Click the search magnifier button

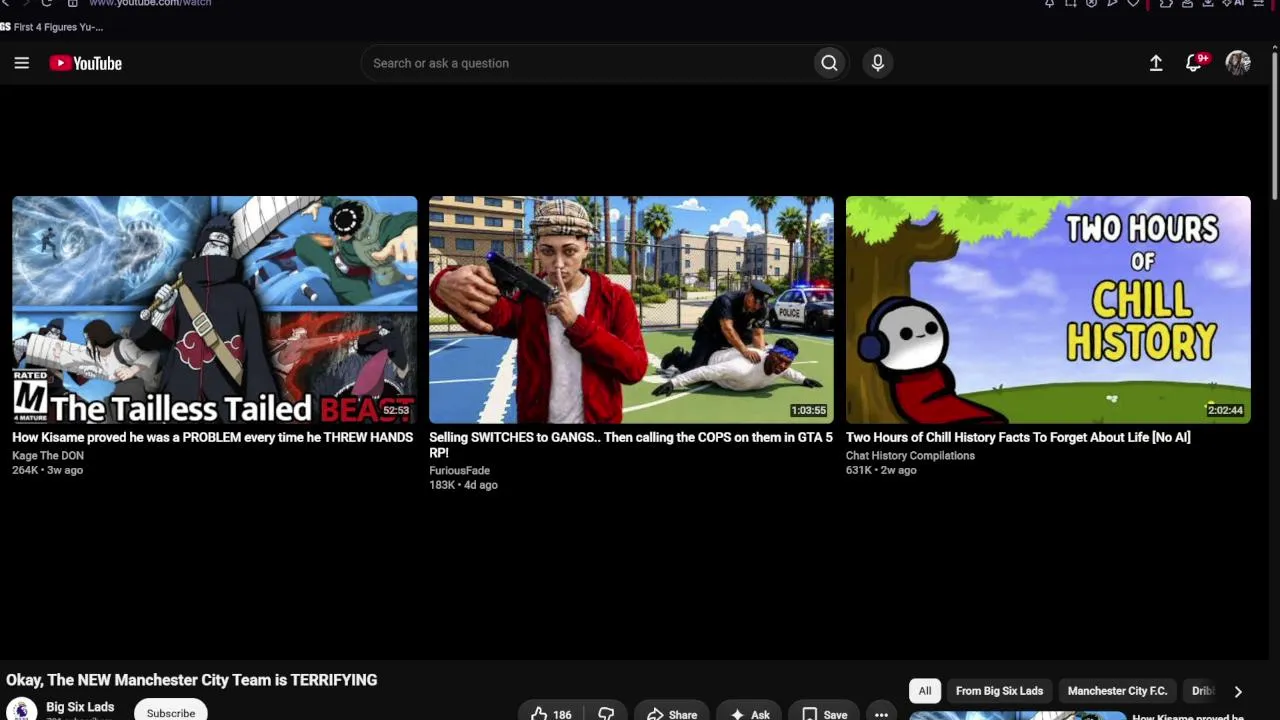(x=829, y=63)
